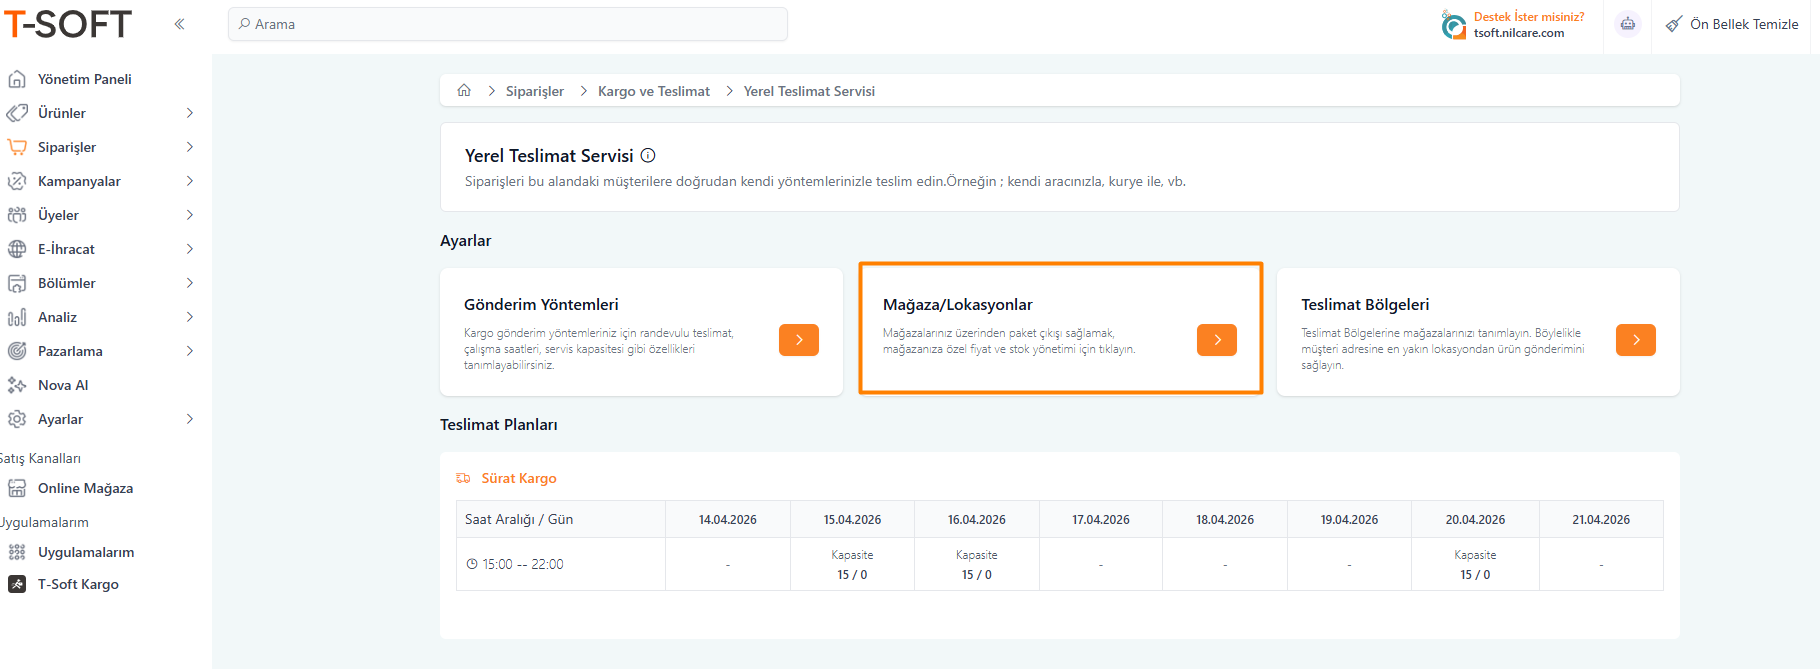
Task: Click the 21.04.2026 column header
Action: point(1601,519)
